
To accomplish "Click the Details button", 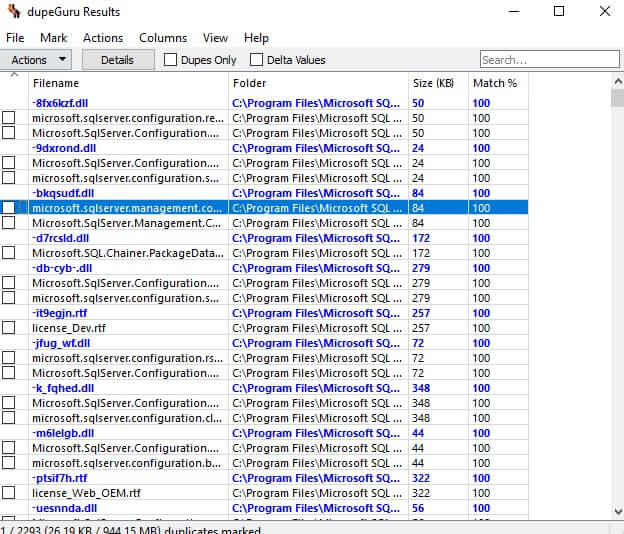I will (117, 60).
